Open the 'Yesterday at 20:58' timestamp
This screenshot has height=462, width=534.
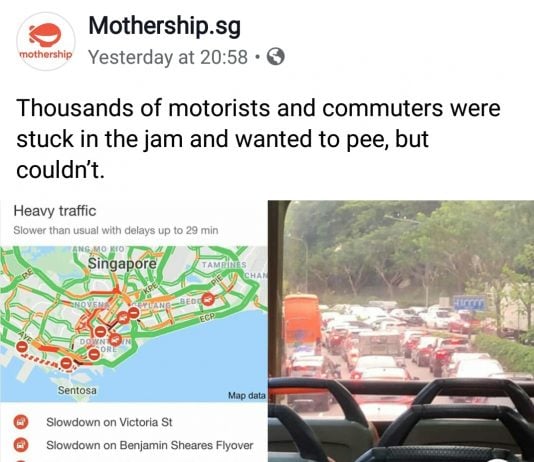[168, 57]
